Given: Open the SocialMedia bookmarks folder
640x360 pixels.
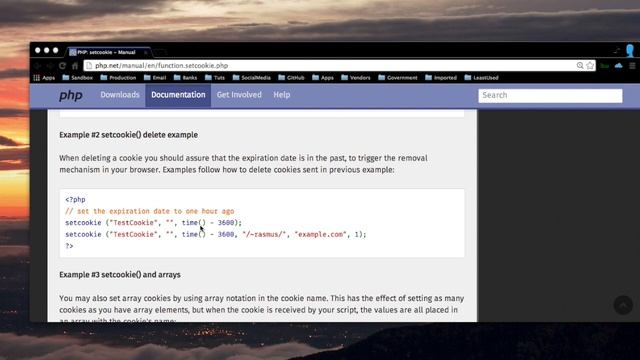Looking at the screenshot, I should click(251, 78).
